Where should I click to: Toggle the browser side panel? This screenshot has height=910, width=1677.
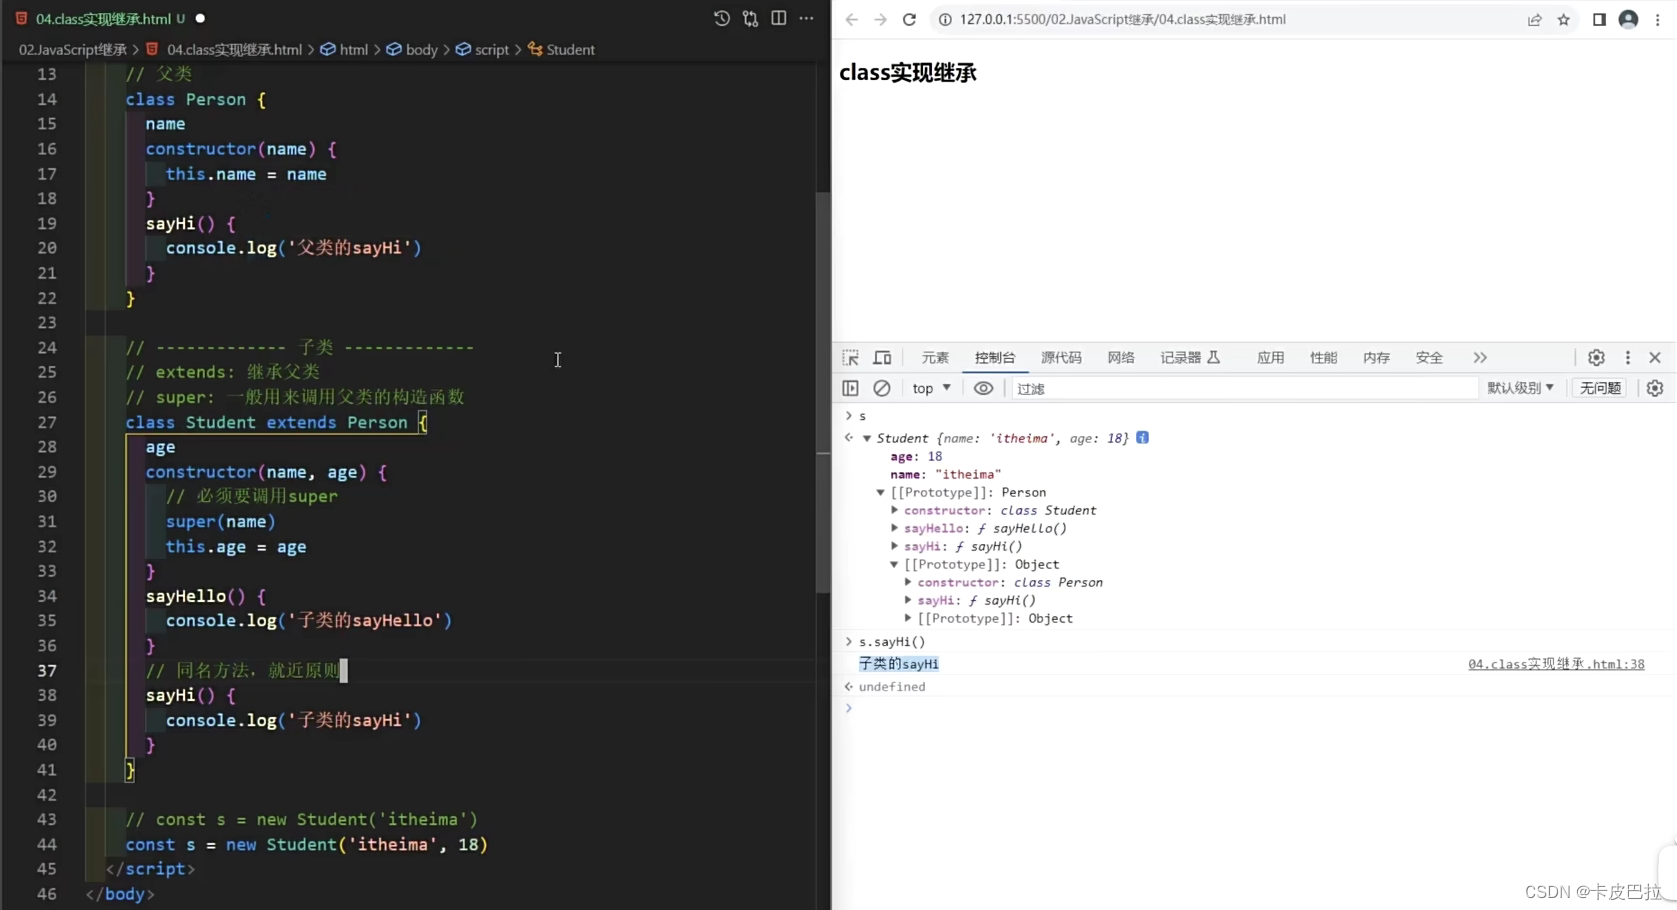[1599, 19]
